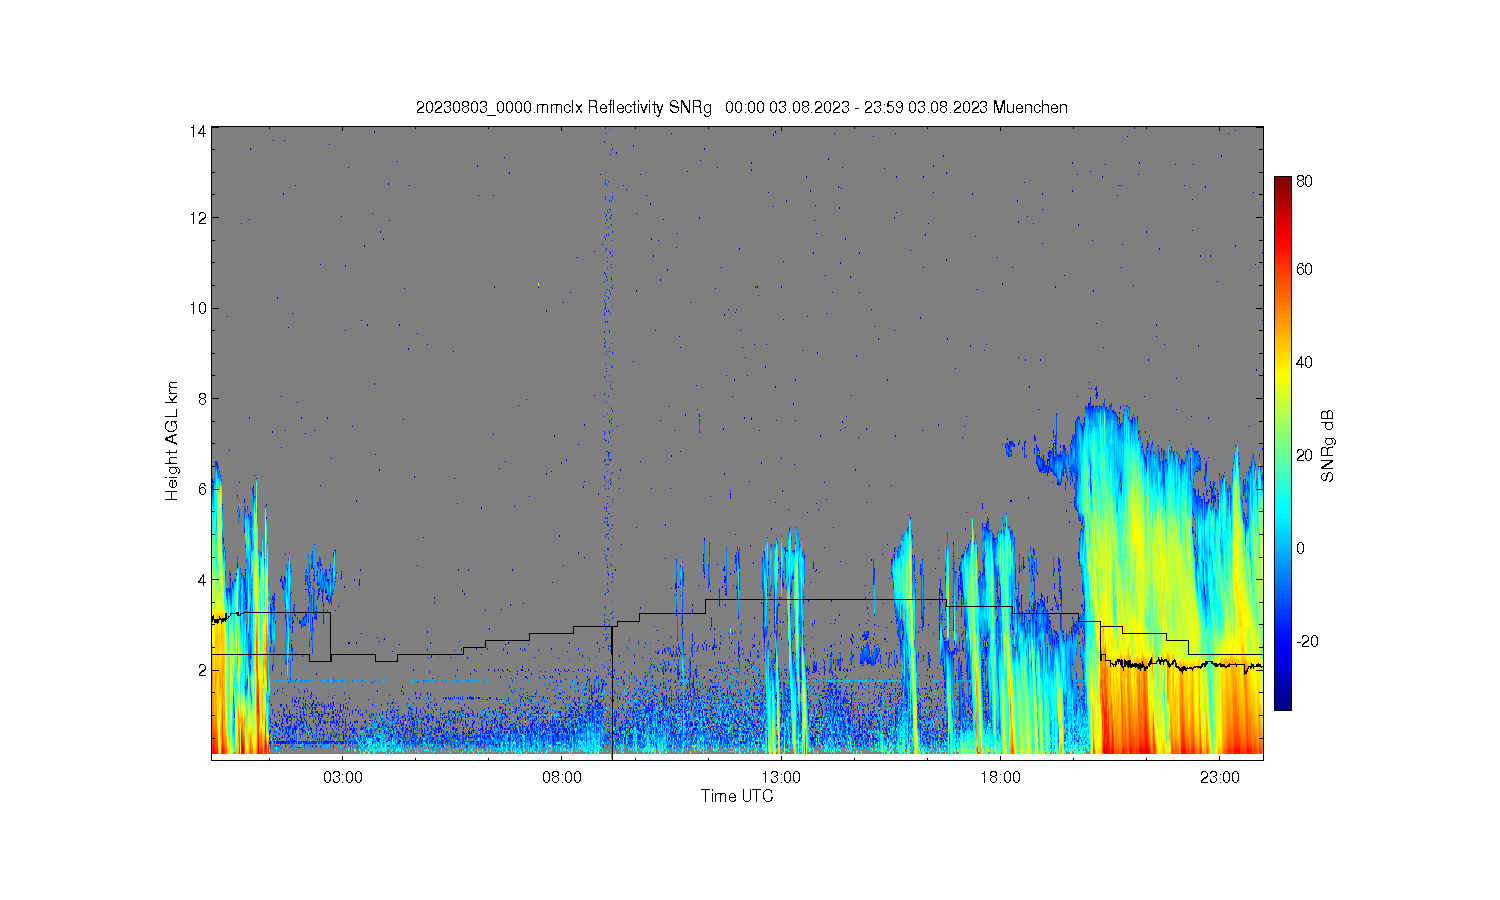The height and width of the screenshot is (900, 1500).
Task: Click the height tick label 4
Action: (x=202, y=580)
